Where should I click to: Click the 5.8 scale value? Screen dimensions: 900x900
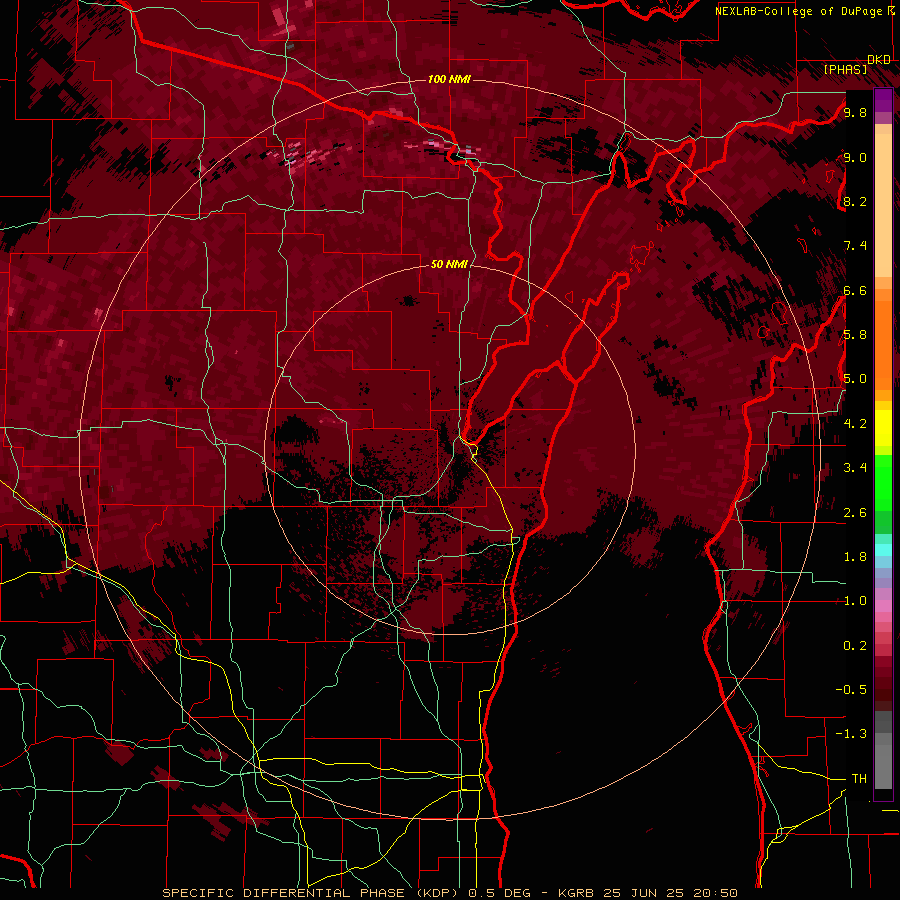point(855,335)
